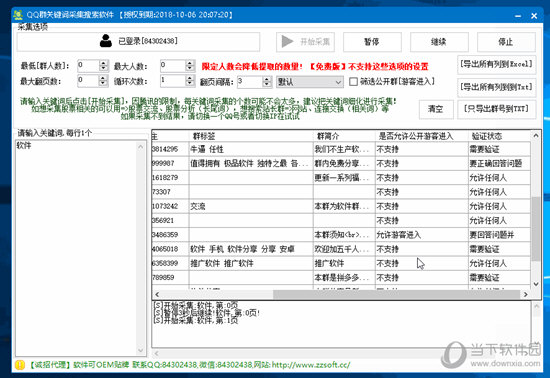Adjust the 翻页间隔 spinner arrows
Viewport: 550px width, 378px height.
tap(267, 82)
